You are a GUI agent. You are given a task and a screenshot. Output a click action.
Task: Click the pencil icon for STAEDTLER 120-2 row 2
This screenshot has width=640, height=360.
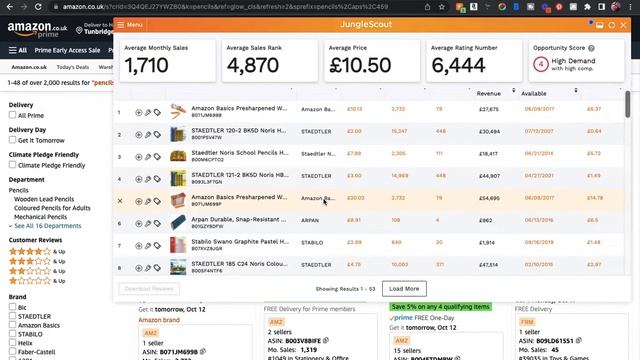(148, 135)
